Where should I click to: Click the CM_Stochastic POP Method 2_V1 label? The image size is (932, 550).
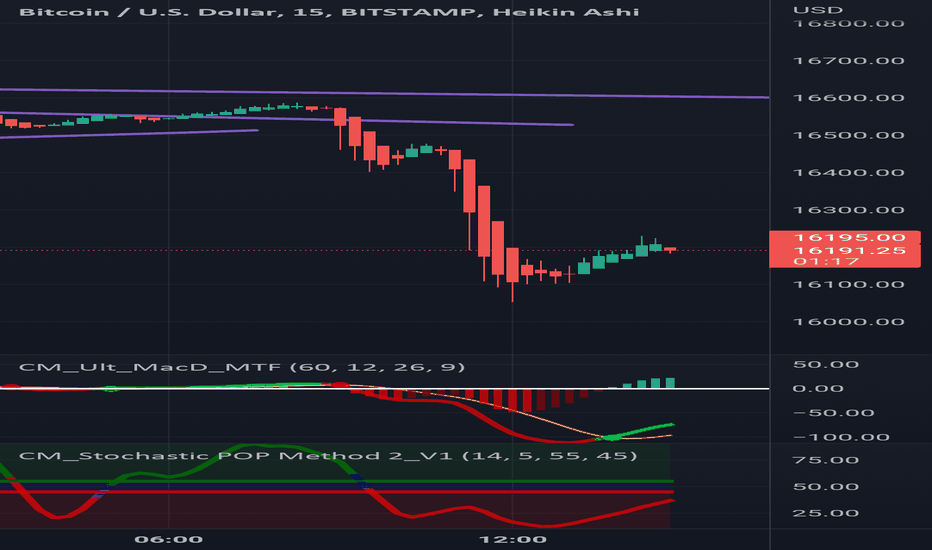328,455
